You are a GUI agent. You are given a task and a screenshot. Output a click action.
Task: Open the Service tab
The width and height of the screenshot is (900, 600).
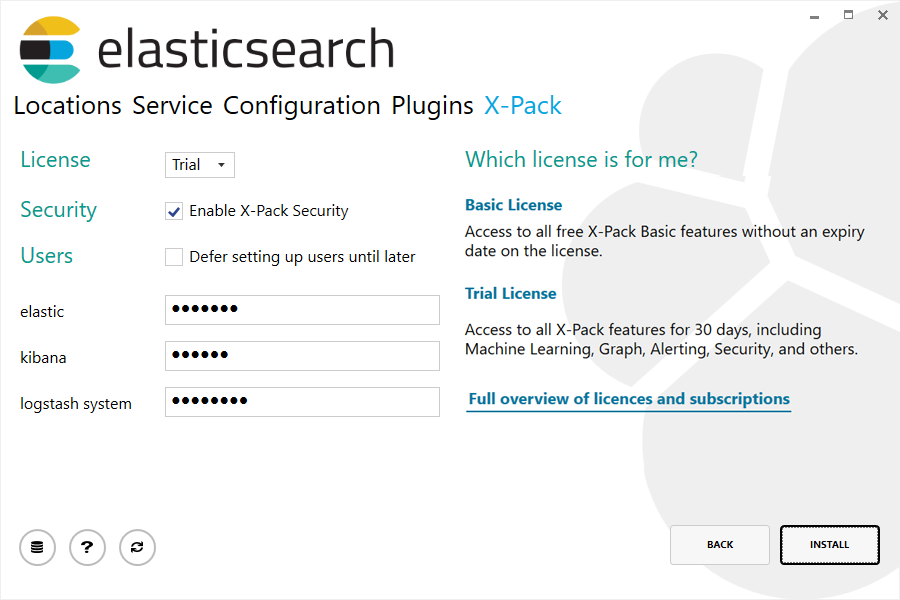[x=172, y=105]
